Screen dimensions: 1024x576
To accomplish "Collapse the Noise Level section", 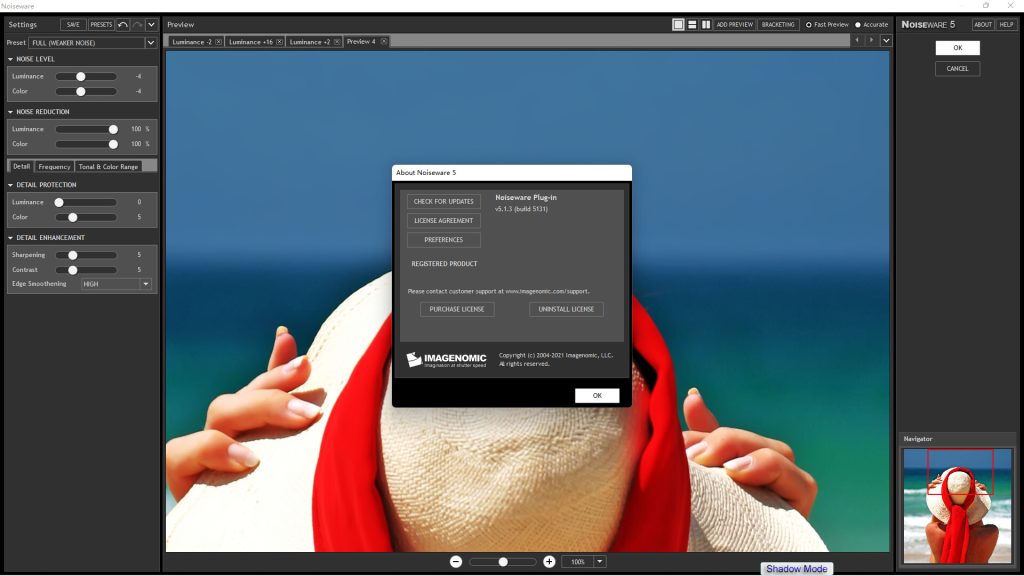I will [10, 59].
